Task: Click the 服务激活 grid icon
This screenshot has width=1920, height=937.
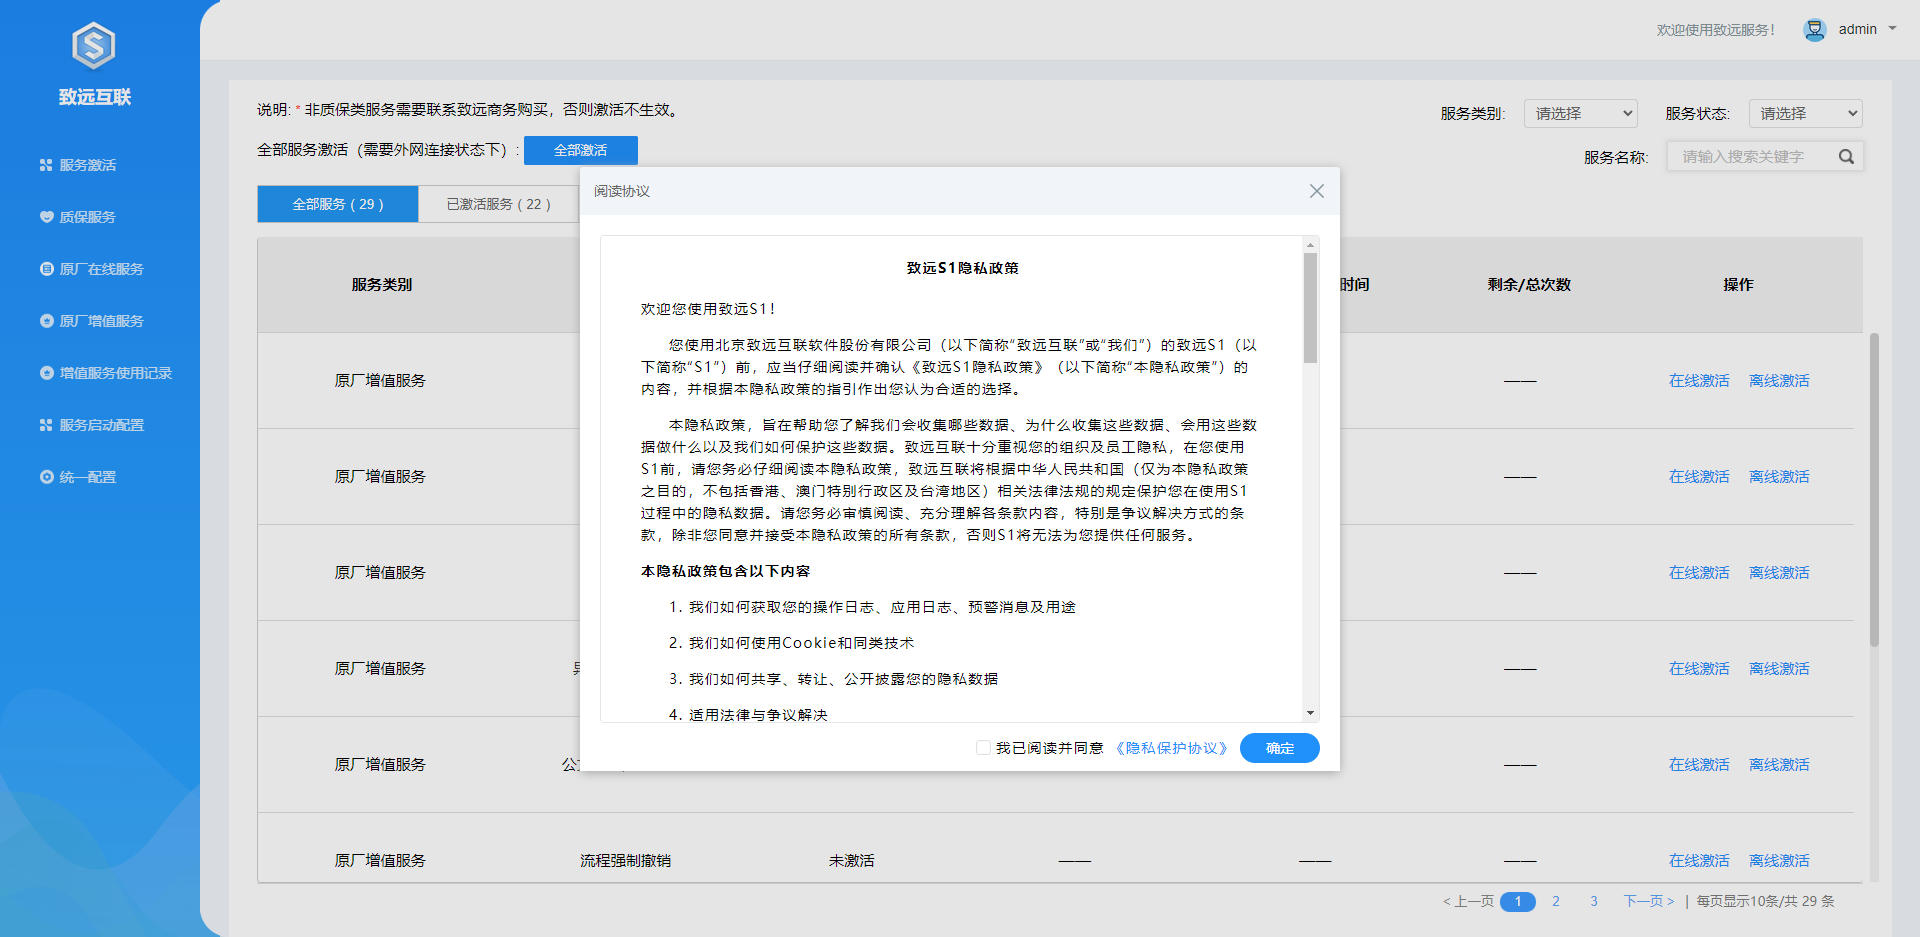Action: coord(46,165)
